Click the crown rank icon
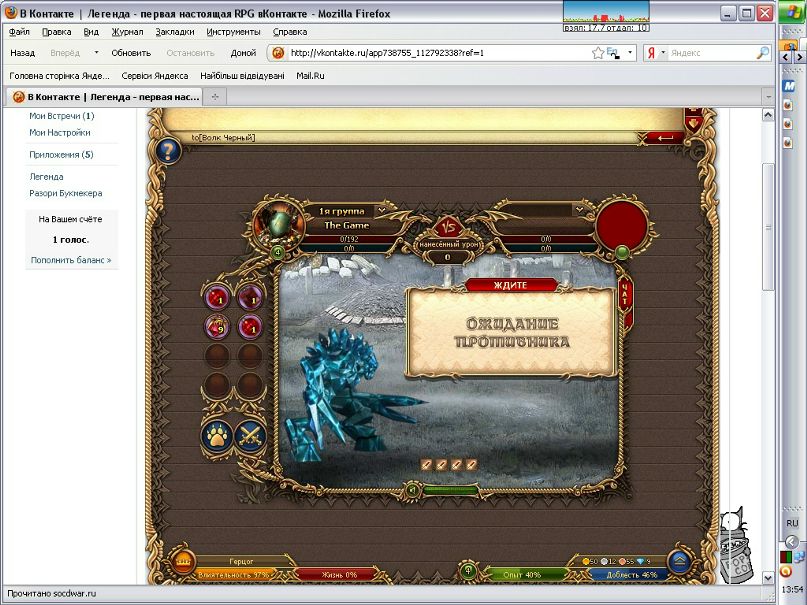Viewport: 807px width, 605px height. (182, 561)
